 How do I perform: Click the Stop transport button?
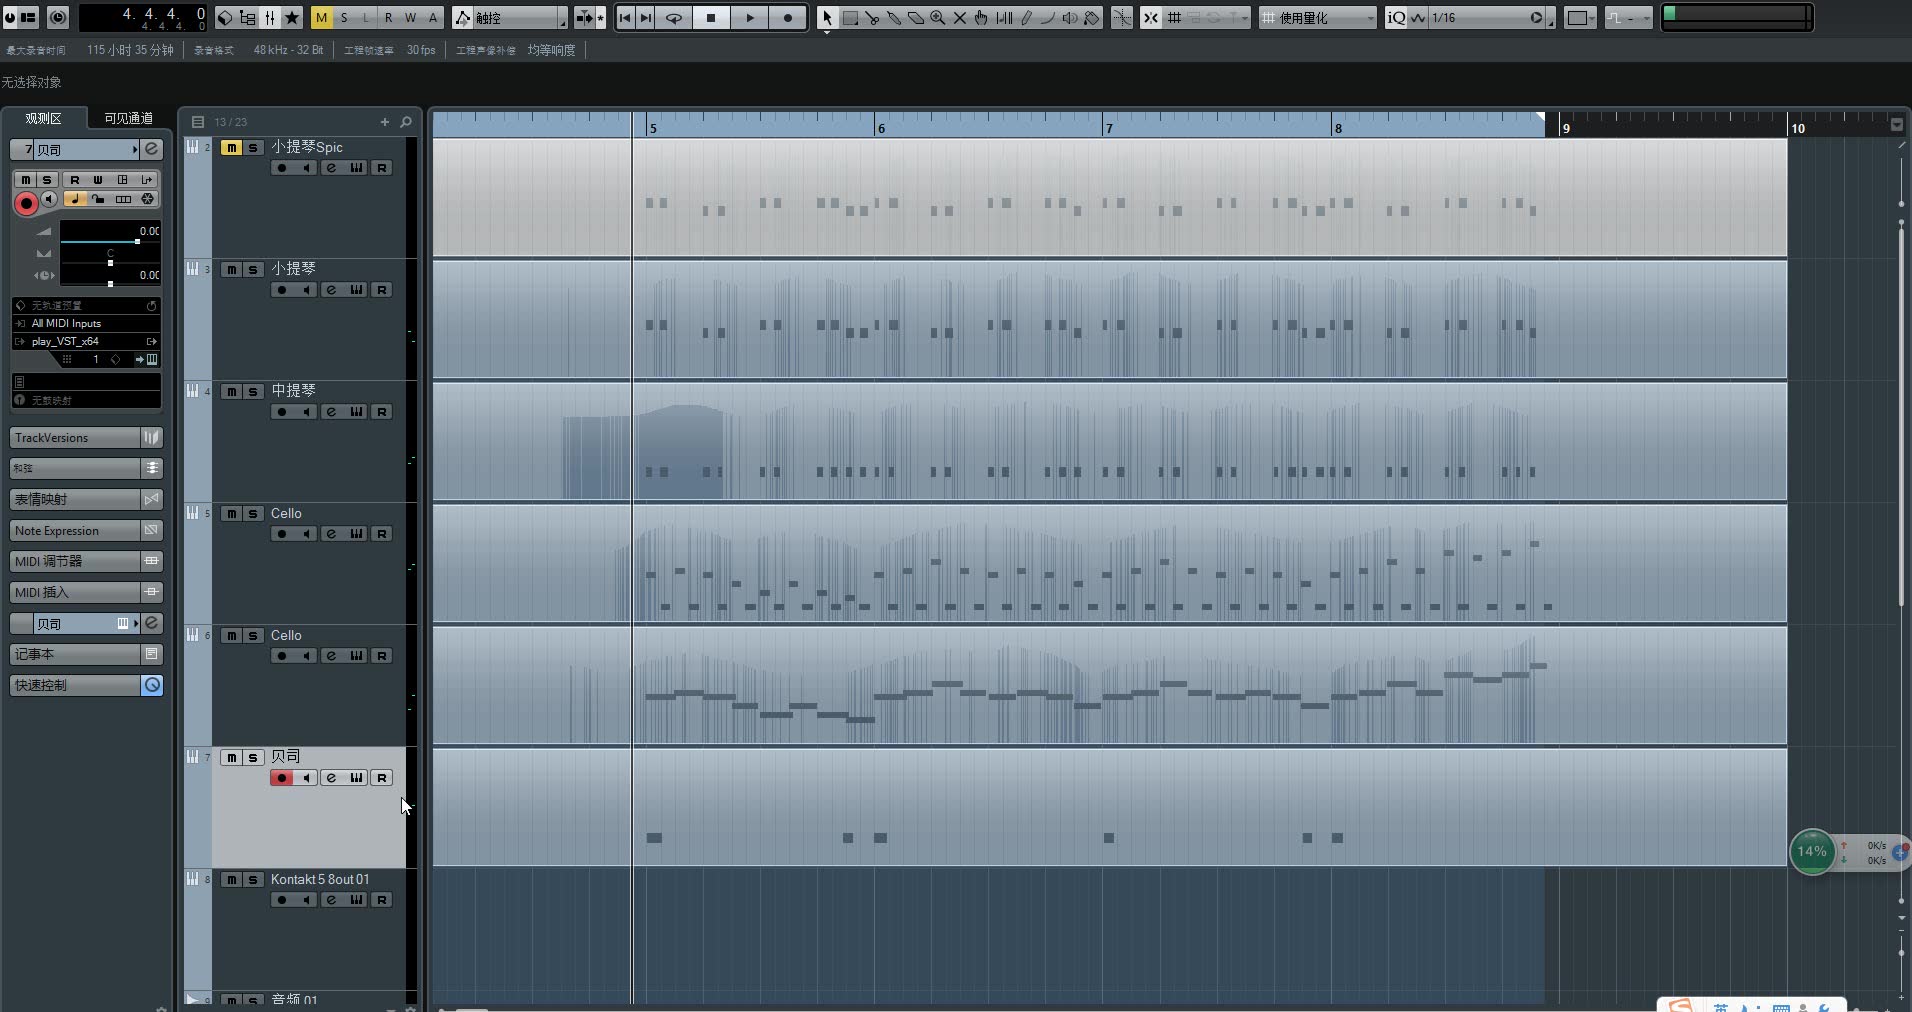[711, 18]
